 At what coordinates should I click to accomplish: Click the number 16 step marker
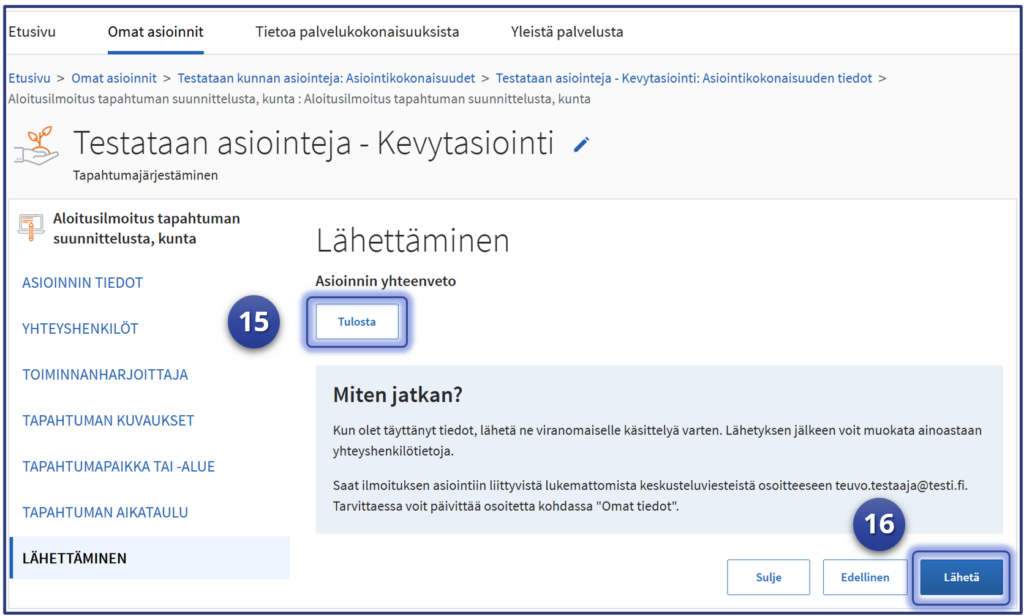(878, 524)
